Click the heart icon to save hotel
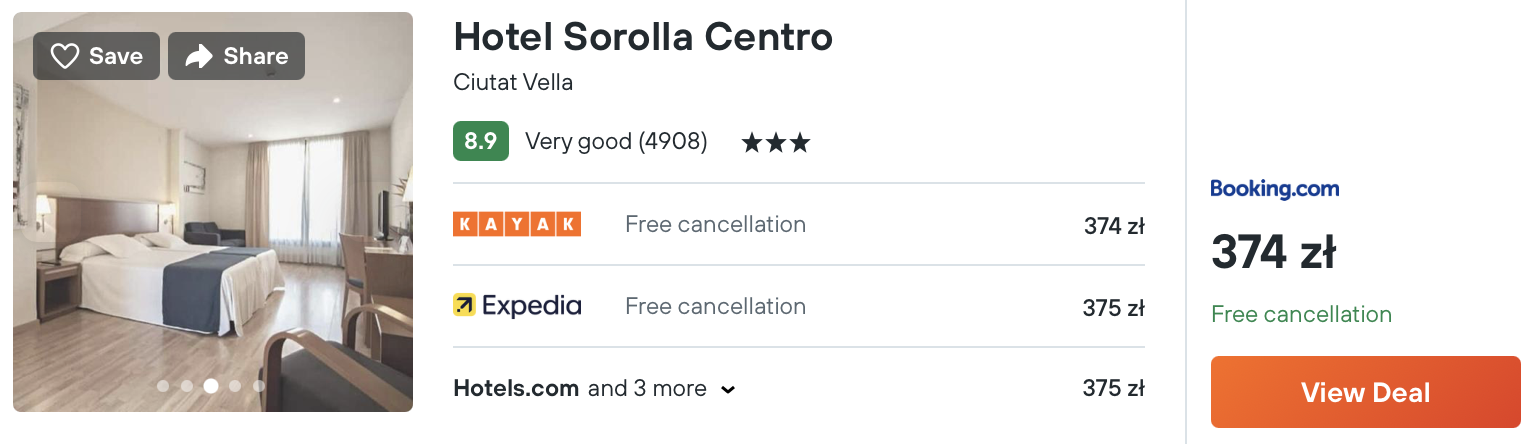 click(x=65, y=57)
